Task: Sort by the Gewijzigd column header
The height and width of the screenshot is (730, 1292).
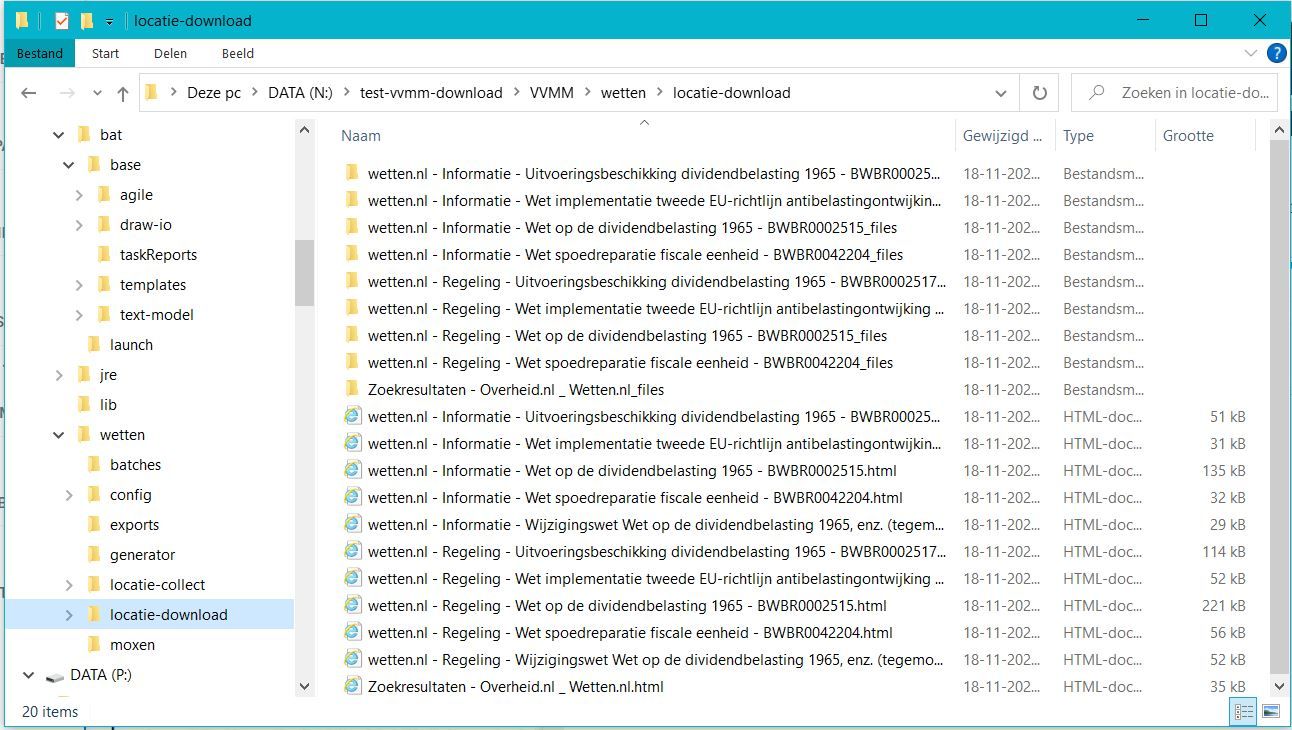Action: pyautogui.click(x=1002, y=136)
